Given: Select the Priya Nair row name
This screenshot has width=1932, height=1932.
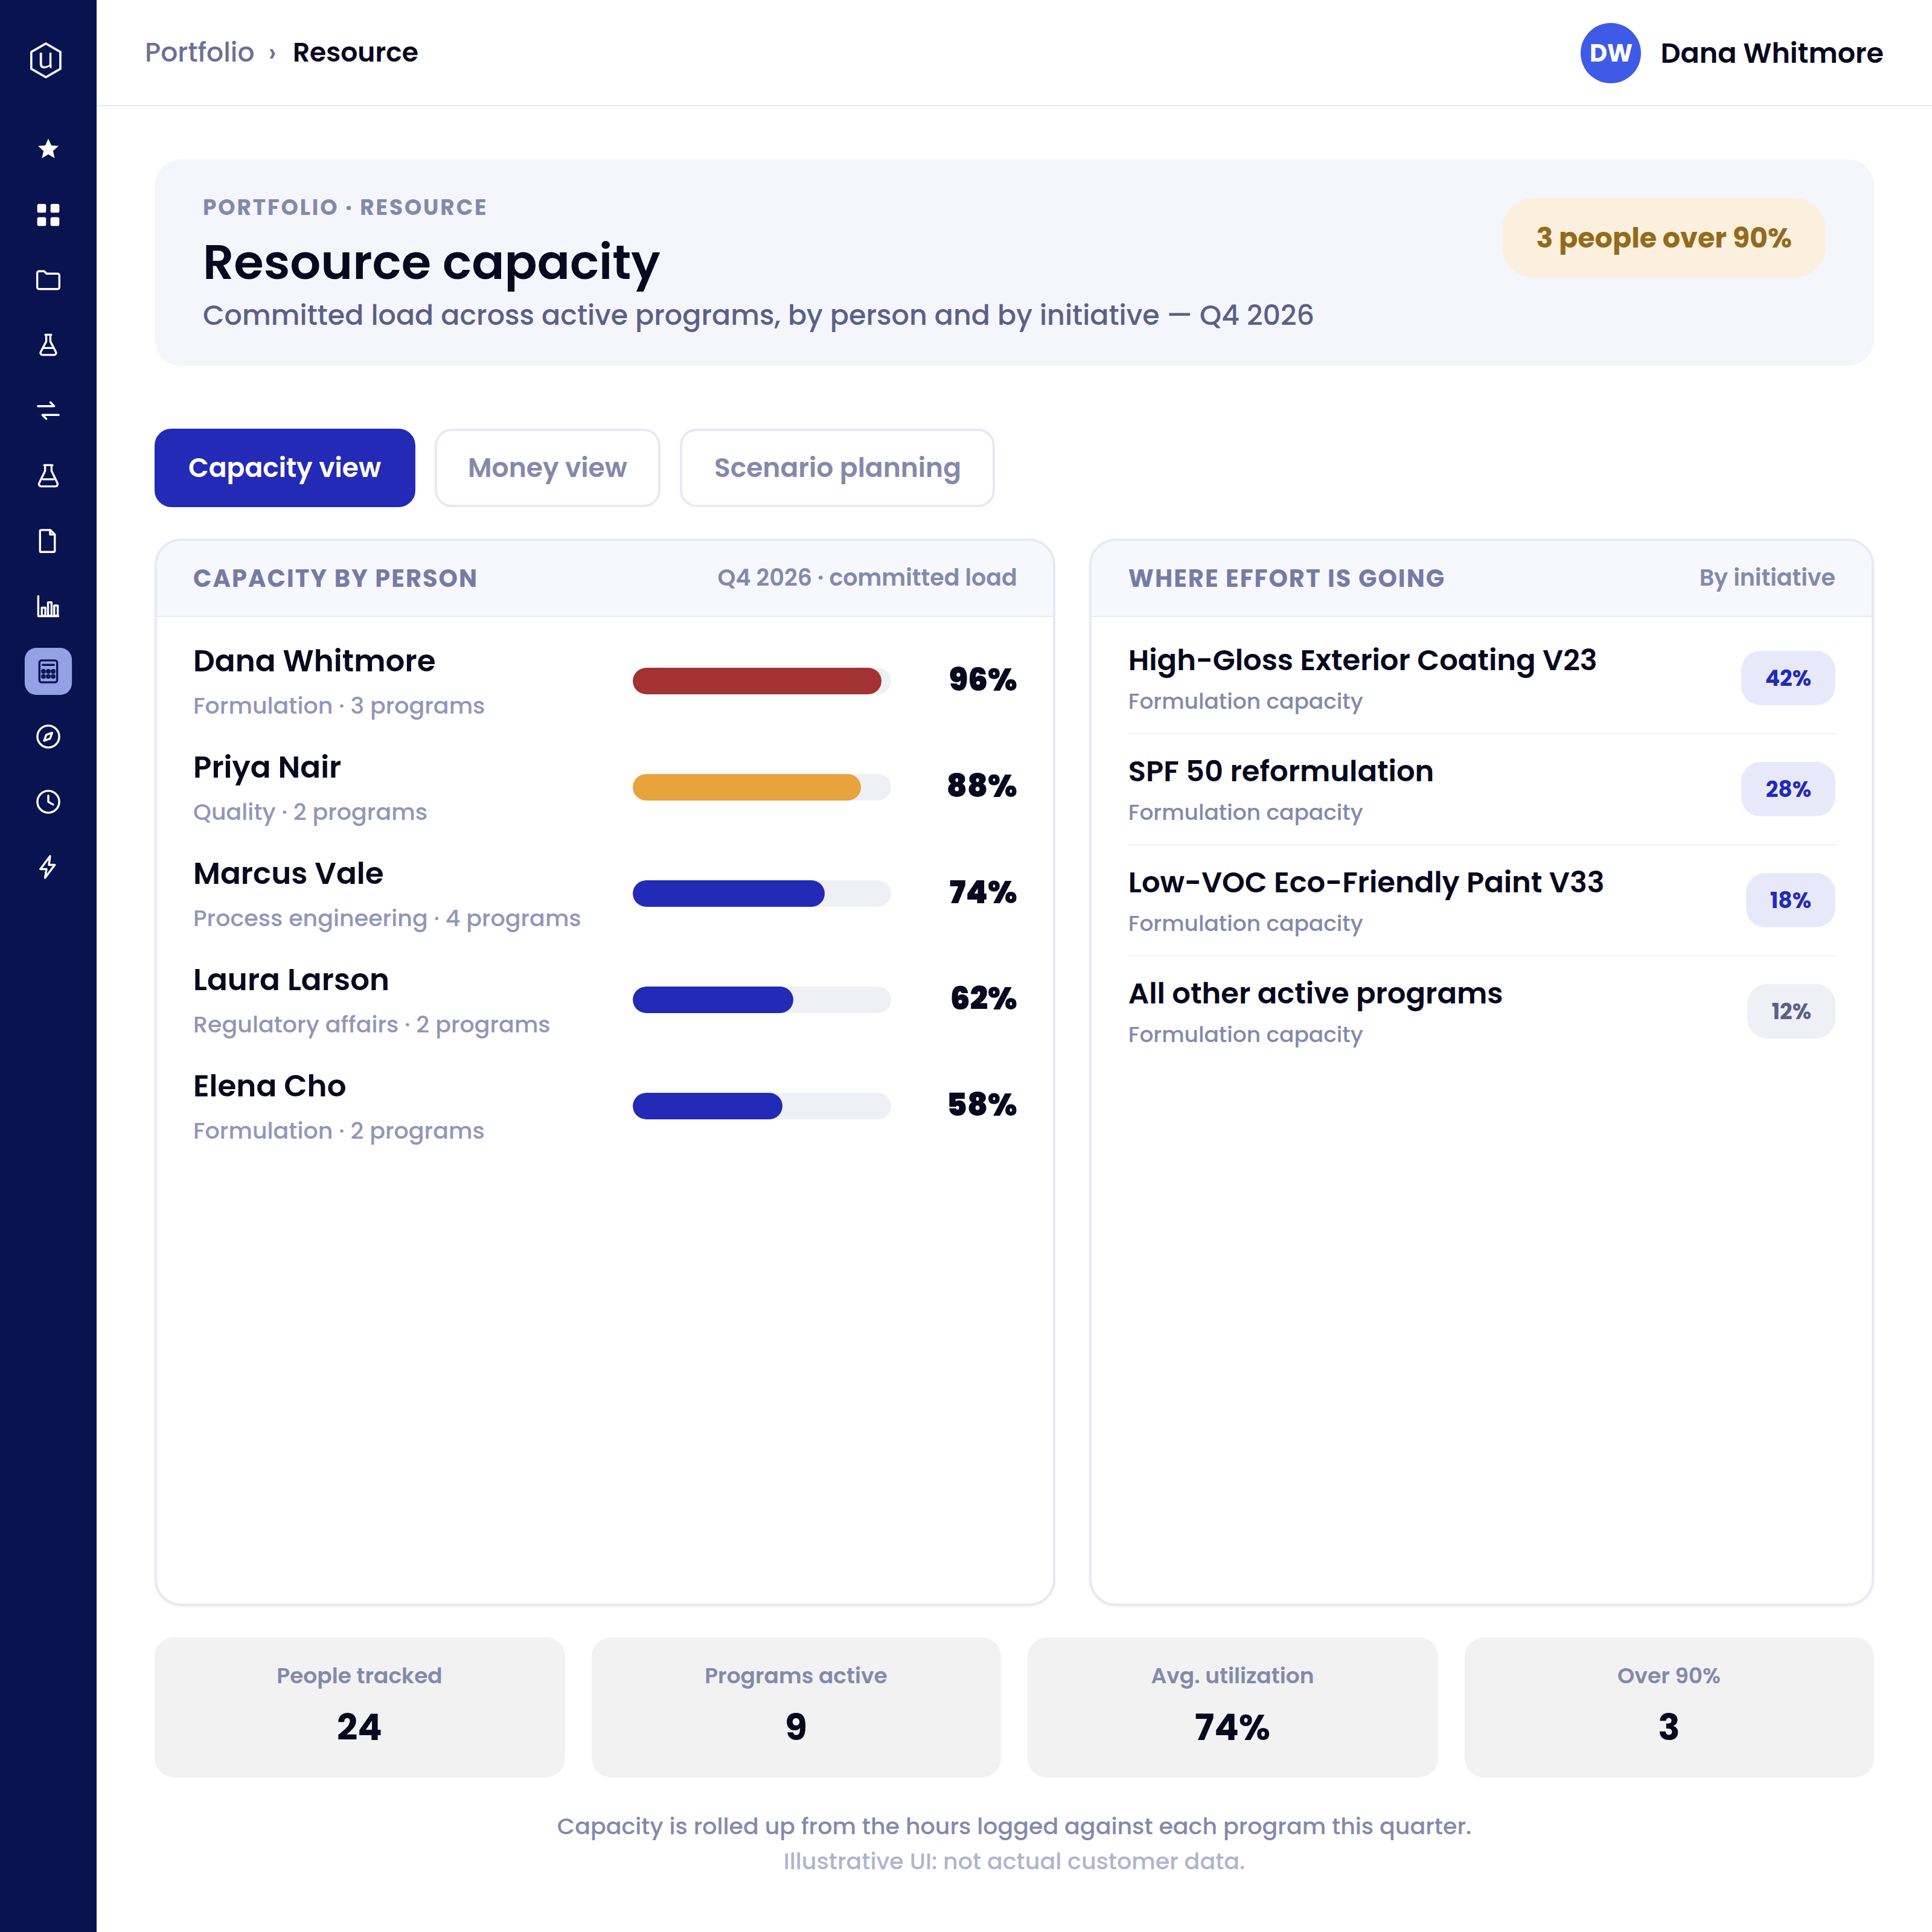Looking at the screenshot, I should (x=267, y=767).
